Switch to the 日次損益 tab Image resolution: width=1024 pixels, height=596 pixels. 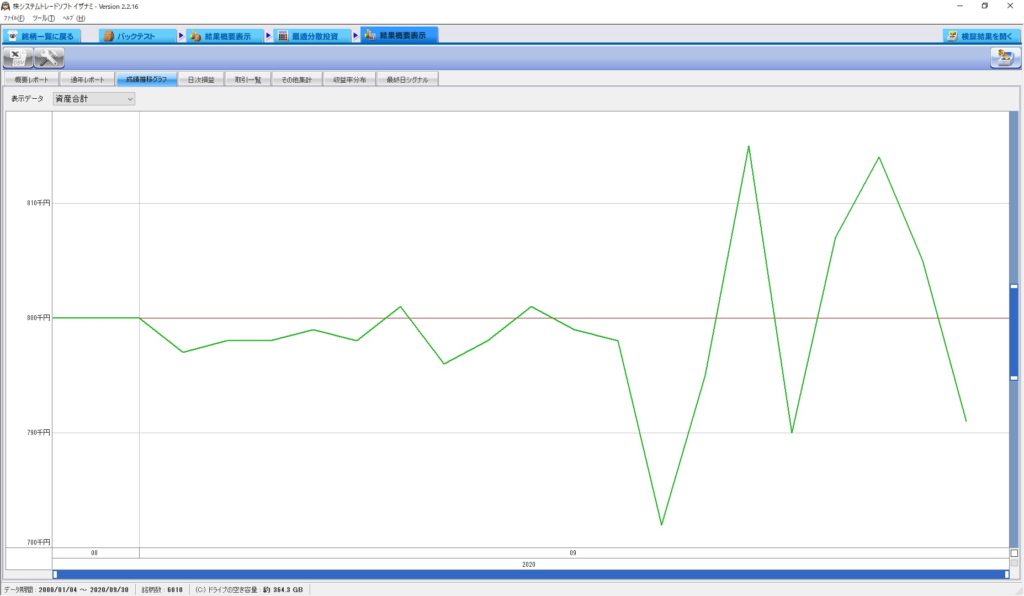point(201,79)
